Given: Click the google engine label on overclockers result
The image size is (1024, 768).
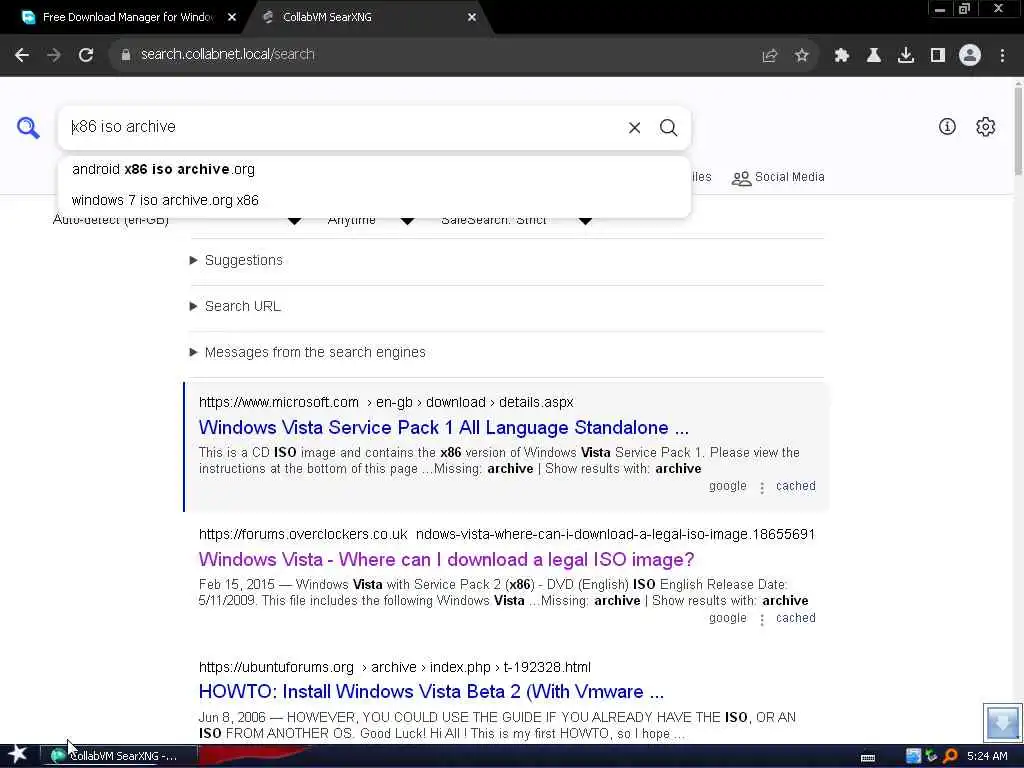Looking at the screenshot, I should click(x=728, y=618).
